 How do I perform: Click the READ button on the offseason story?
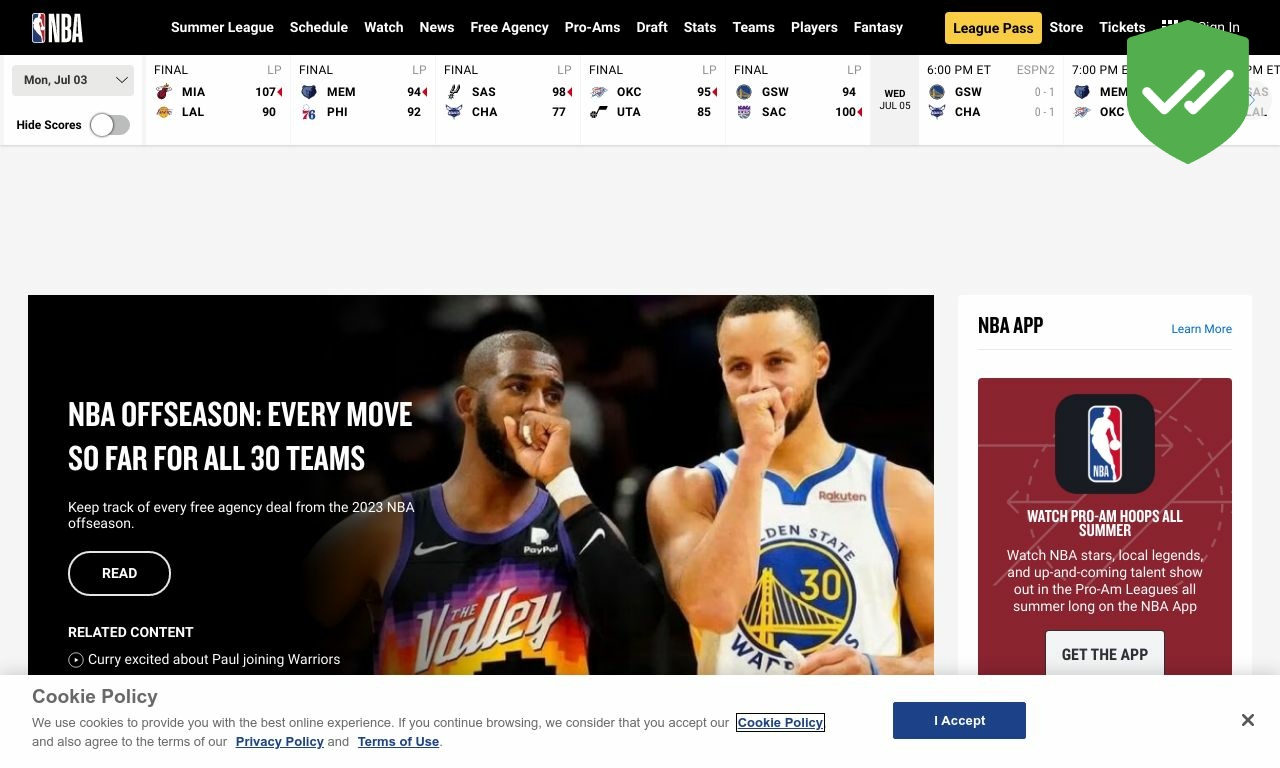point(119,573)
